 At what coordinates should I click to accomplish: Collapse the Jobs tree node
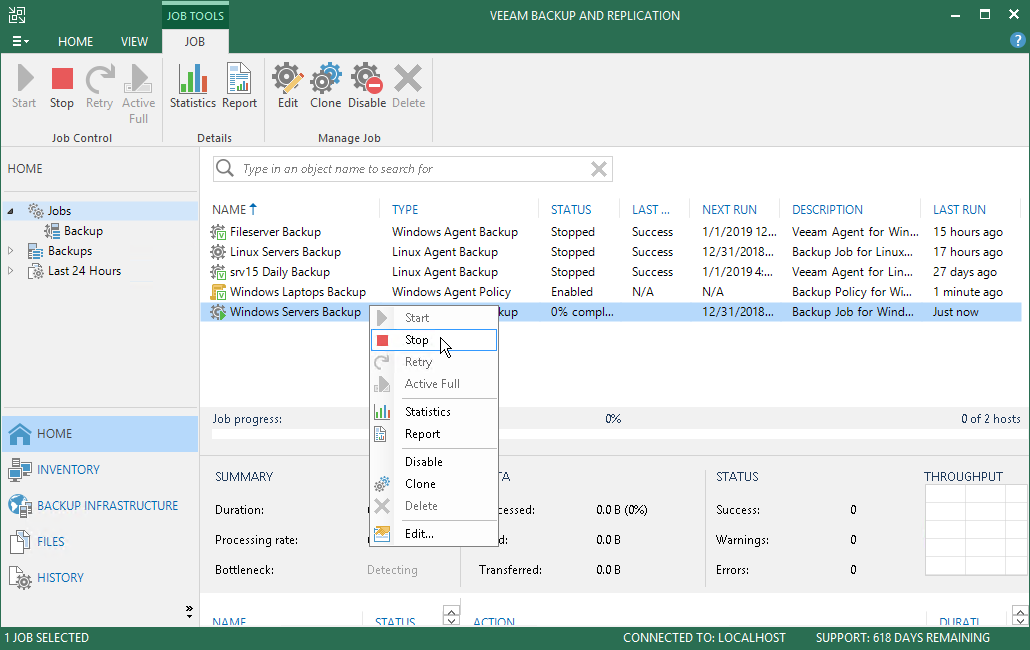pos(10,211)
